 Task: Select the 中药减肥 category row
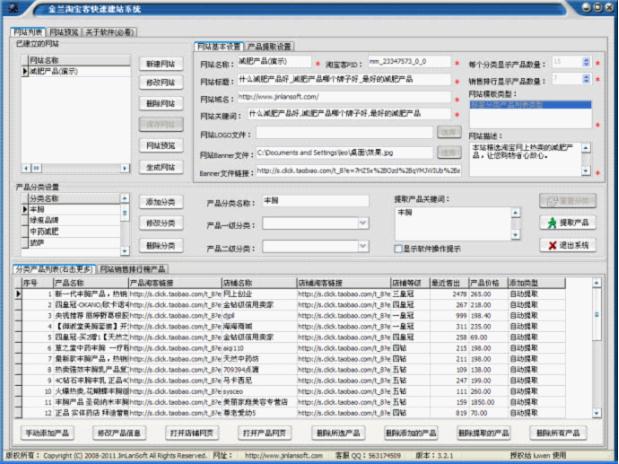tap(74, 231)
